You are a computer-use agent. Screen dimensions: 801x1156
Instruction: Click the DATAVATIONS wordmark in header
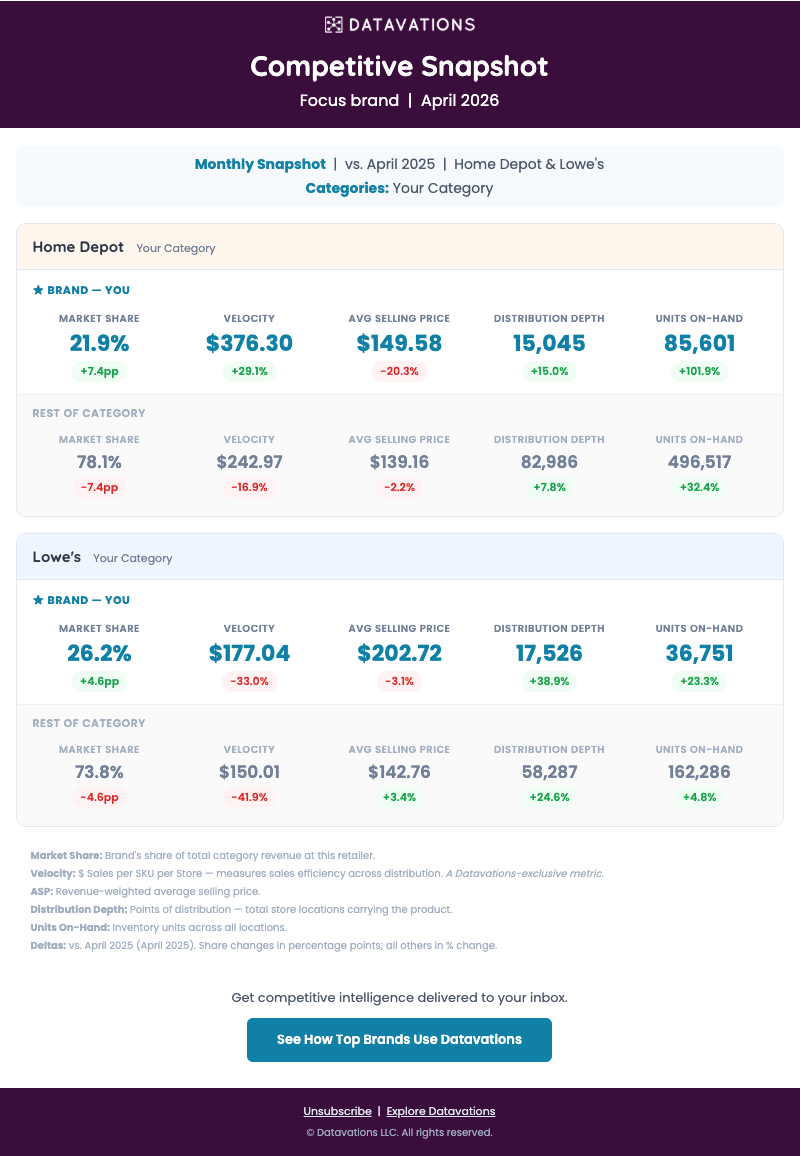click(412, 24)
